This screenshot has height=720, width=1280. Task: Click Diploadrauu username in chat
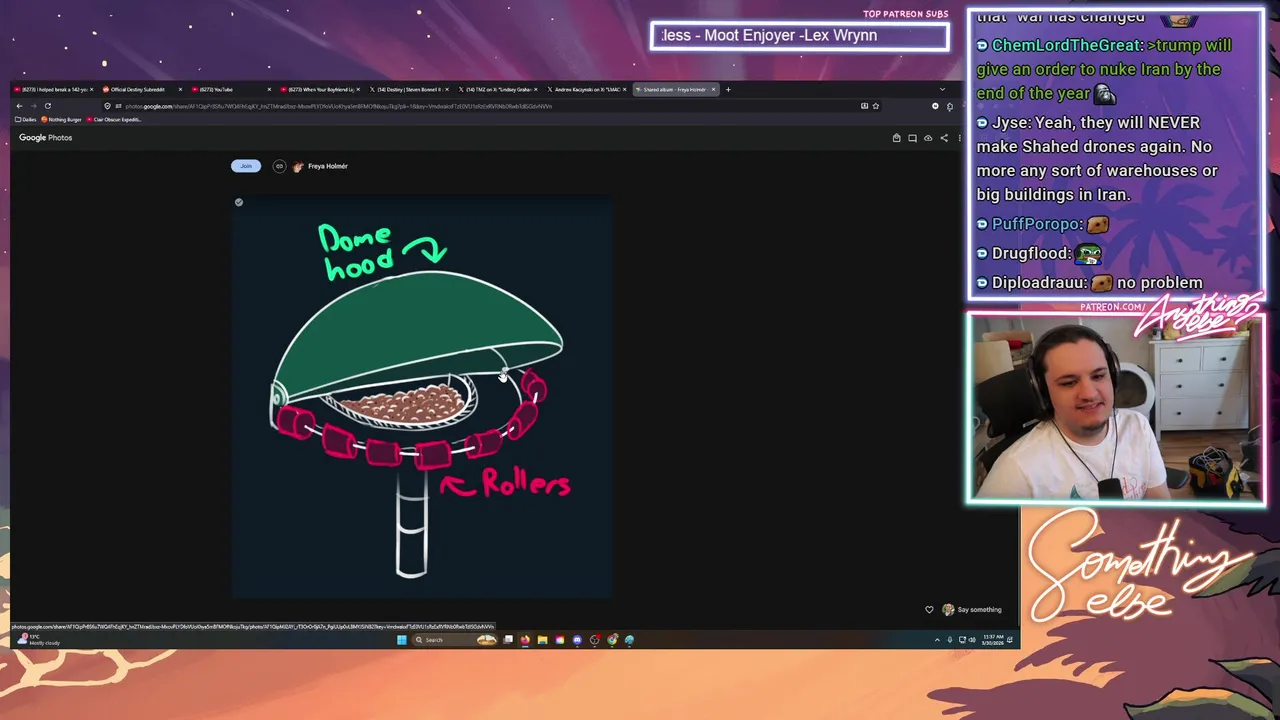click(1038, 283)
